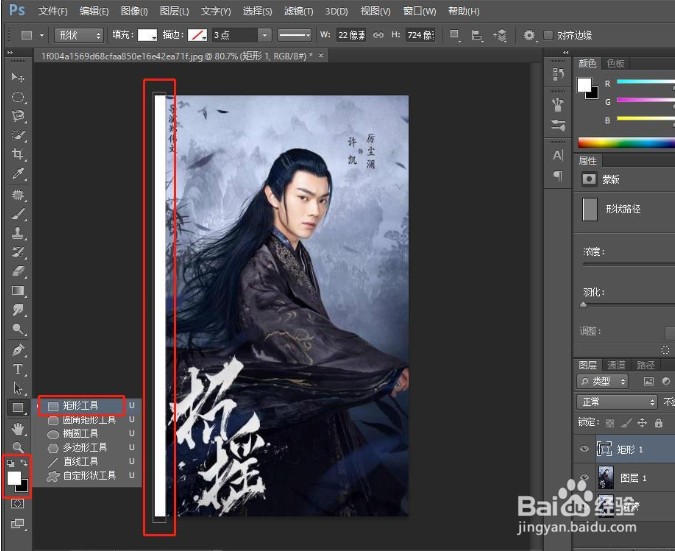Filter layers by pixel type

pyautogui.click(x=648, y=381)
